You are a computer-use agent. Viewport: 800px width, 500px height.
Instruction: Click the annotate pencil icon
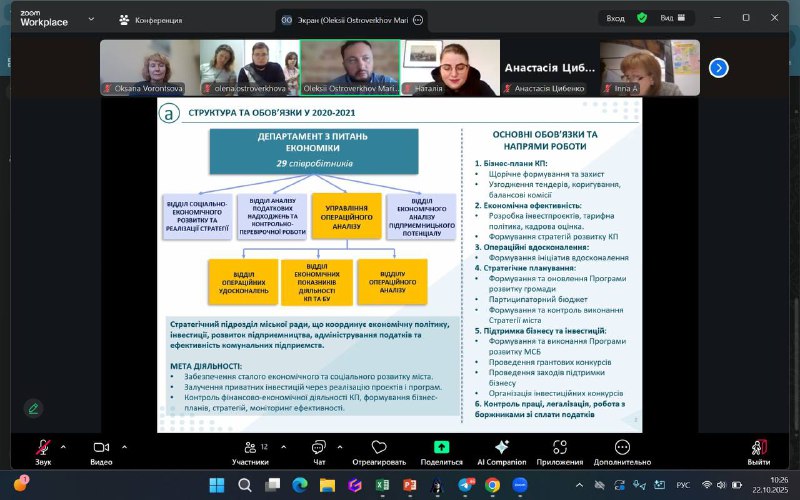click(x=34, y=408)
